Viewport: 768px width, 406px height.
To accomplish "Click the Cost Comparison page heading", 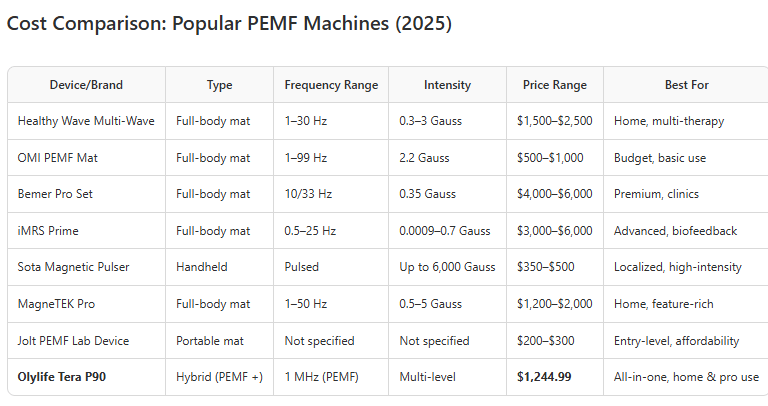I will pyautogui.click(x=229, y=24).
